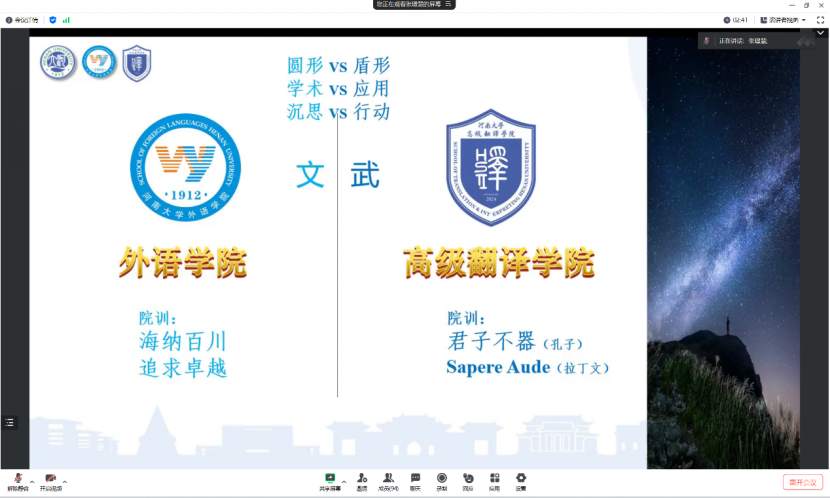Open the reactions icon
The image size is (830, 498).
coord(468,482)
